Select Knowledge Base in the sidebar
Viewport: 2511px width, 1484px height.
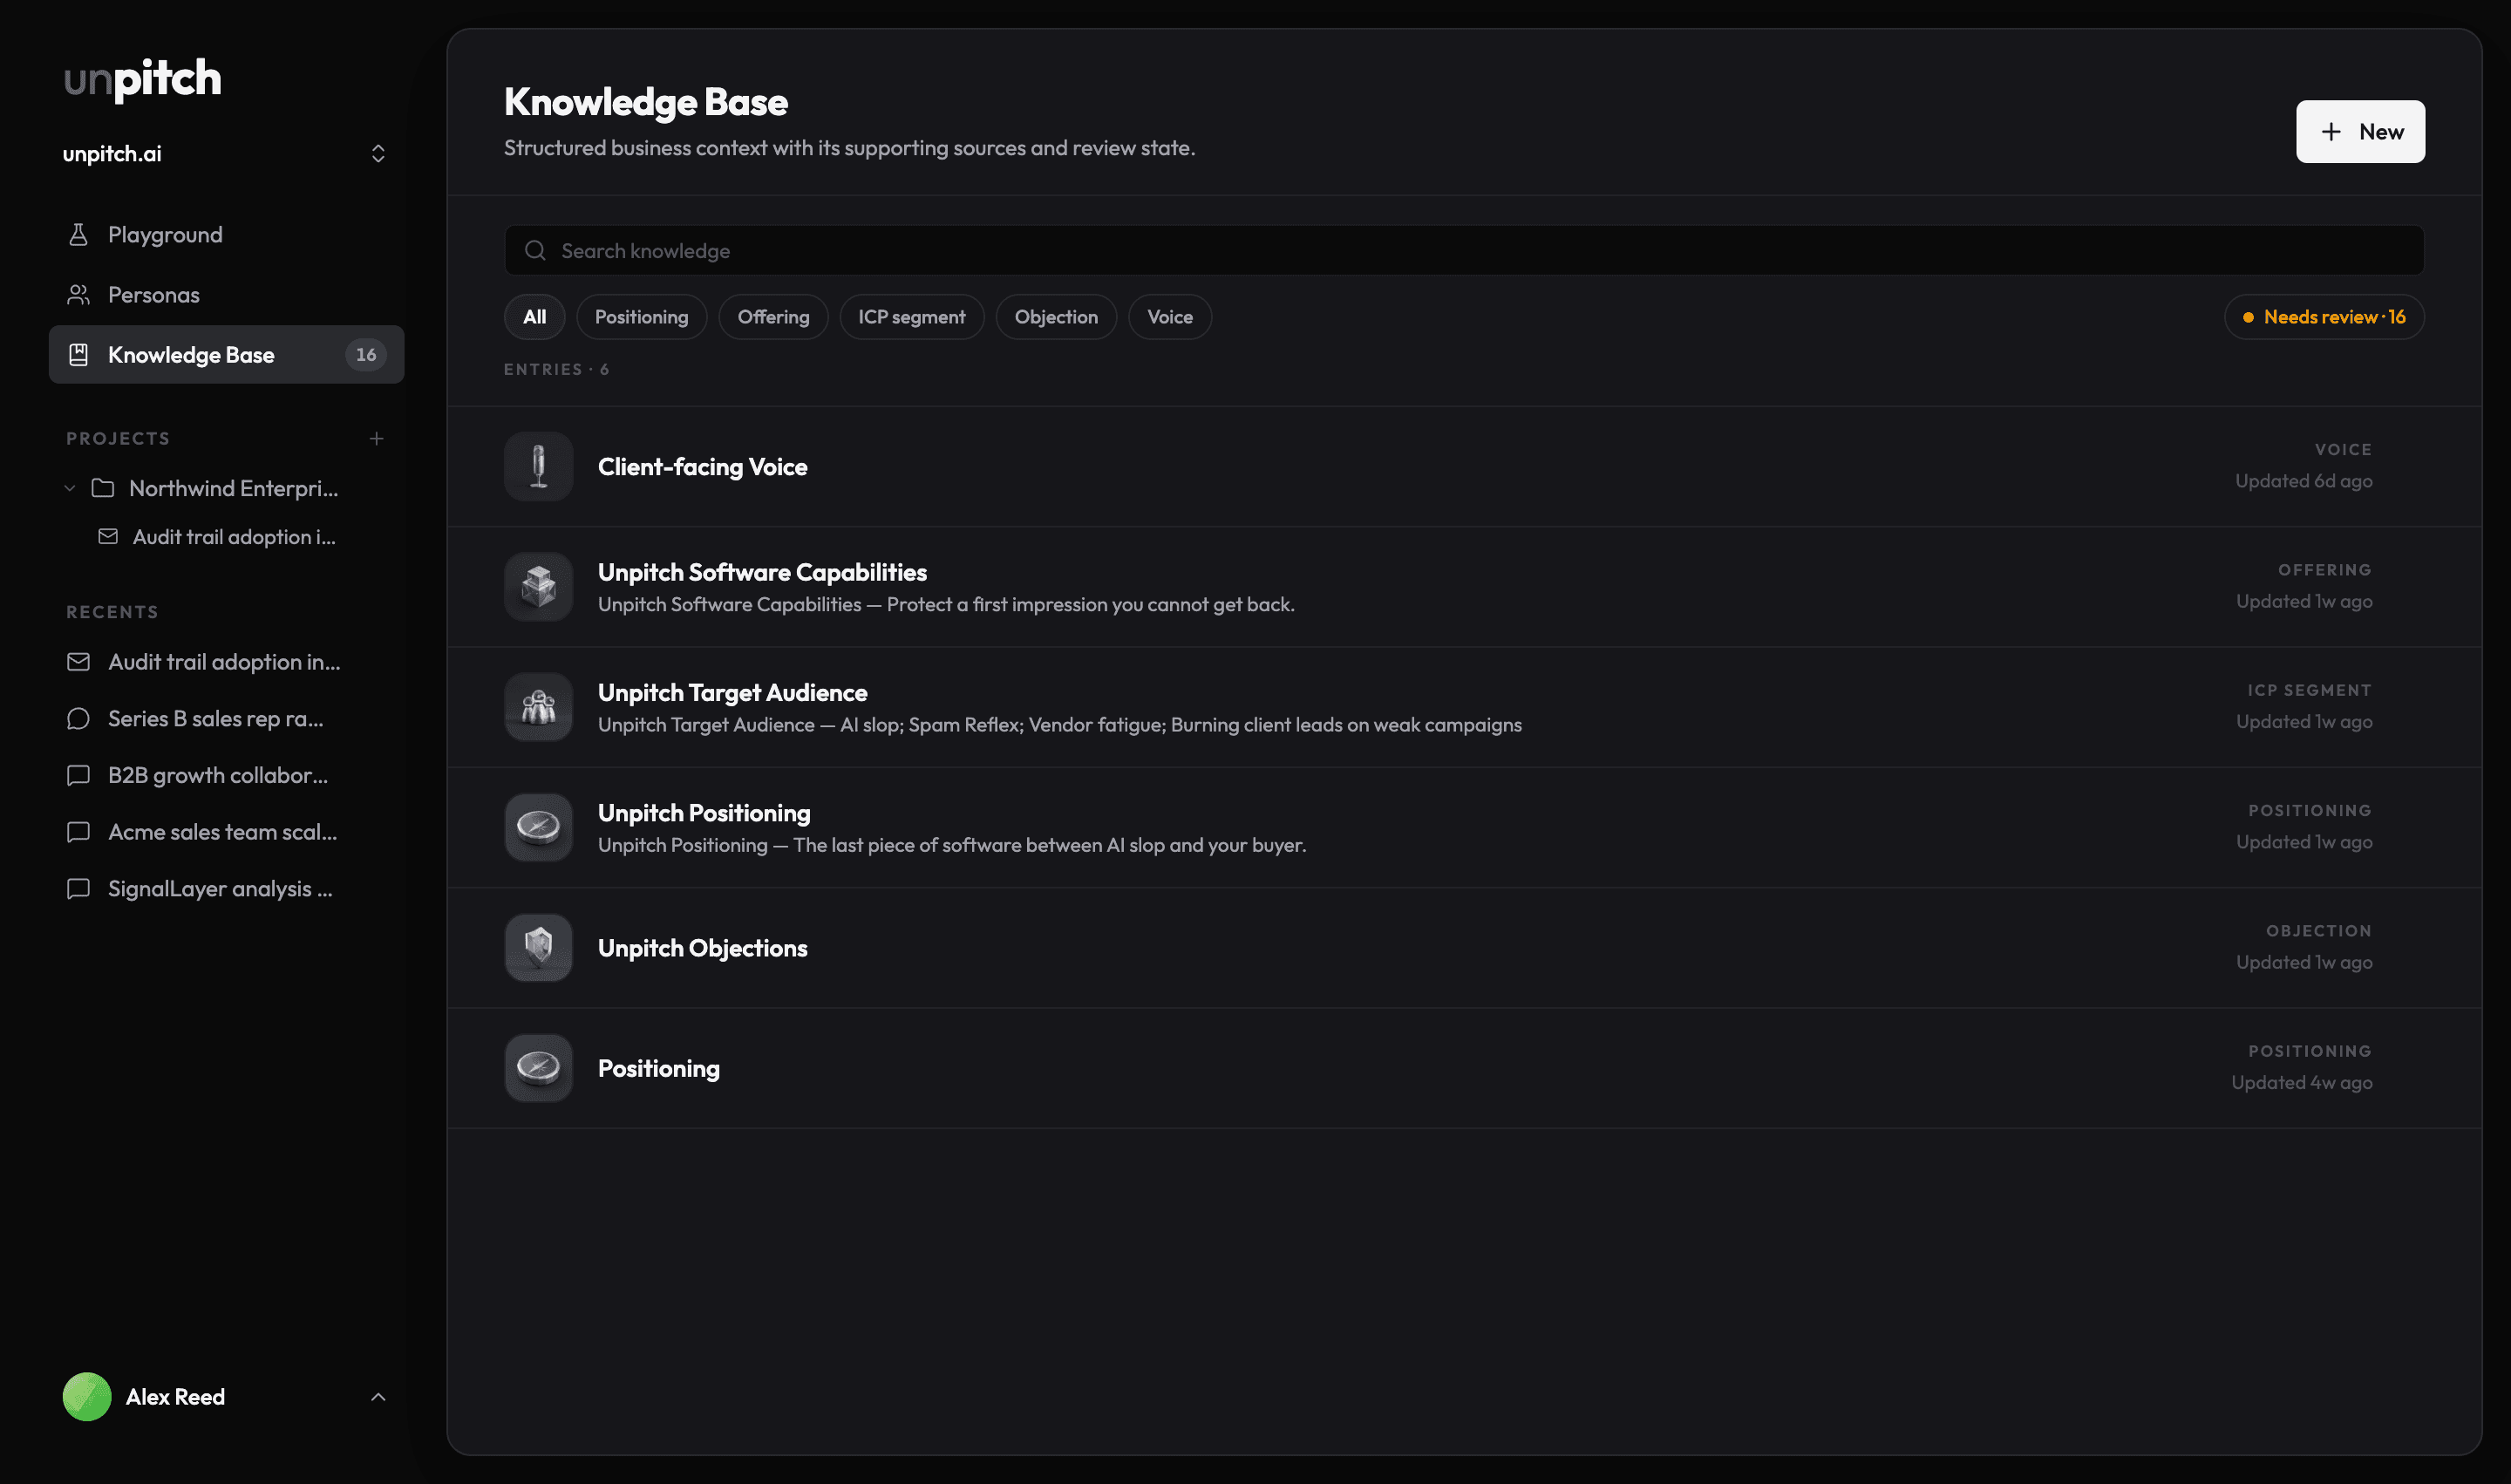tap(226, 354)
